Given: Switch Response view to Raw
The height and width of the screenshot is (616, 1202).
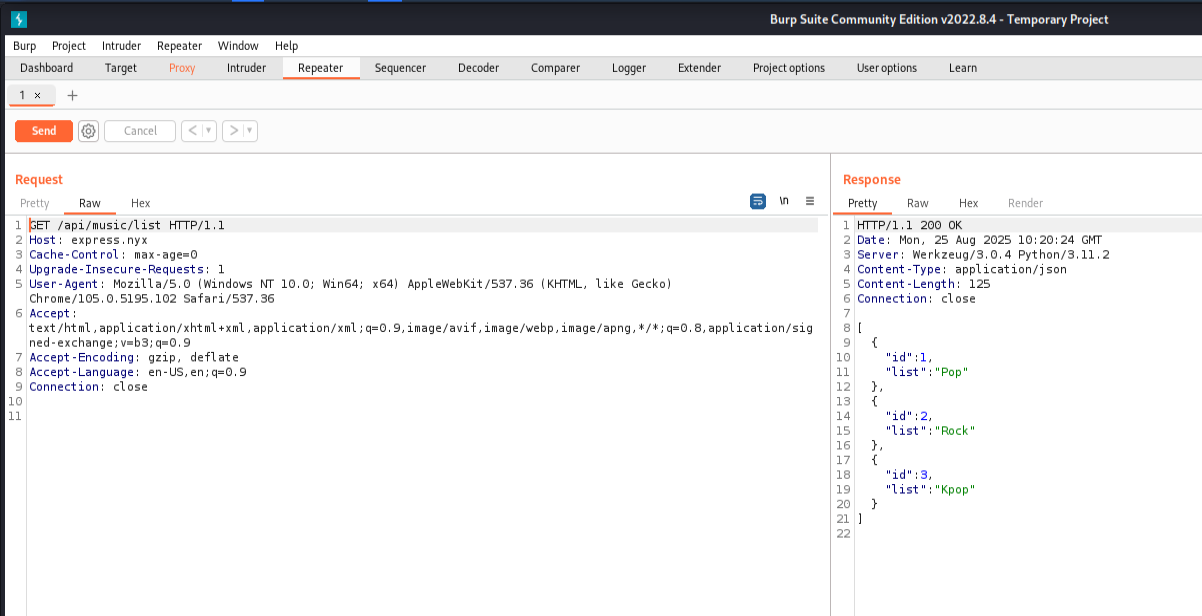Looking at the screenshot, I should point(917,203).
